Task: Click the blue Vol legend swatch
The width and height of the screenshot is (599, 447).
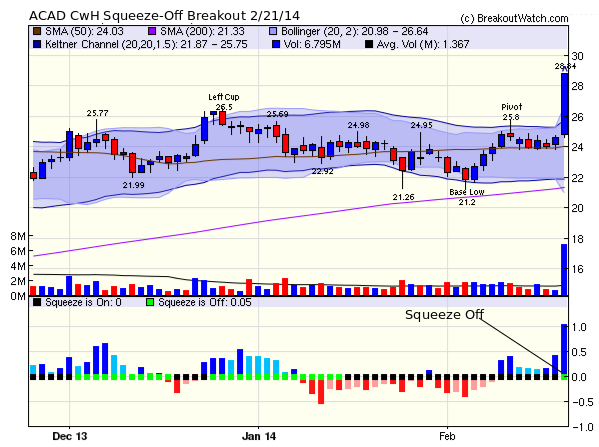Action: pos(276,44)
